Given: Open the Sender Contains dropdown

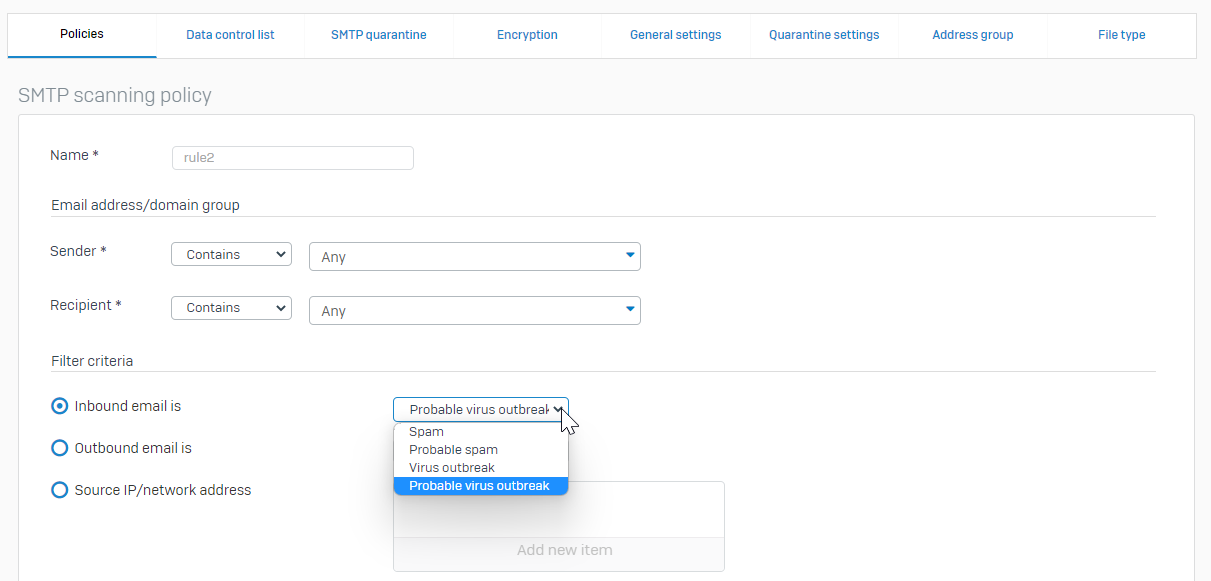Looking at the screenshot, I should point(231,254).
